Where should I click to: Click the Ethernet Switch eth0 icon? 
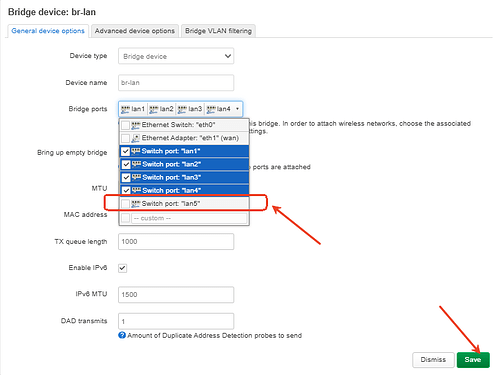[x=136, y=125]
